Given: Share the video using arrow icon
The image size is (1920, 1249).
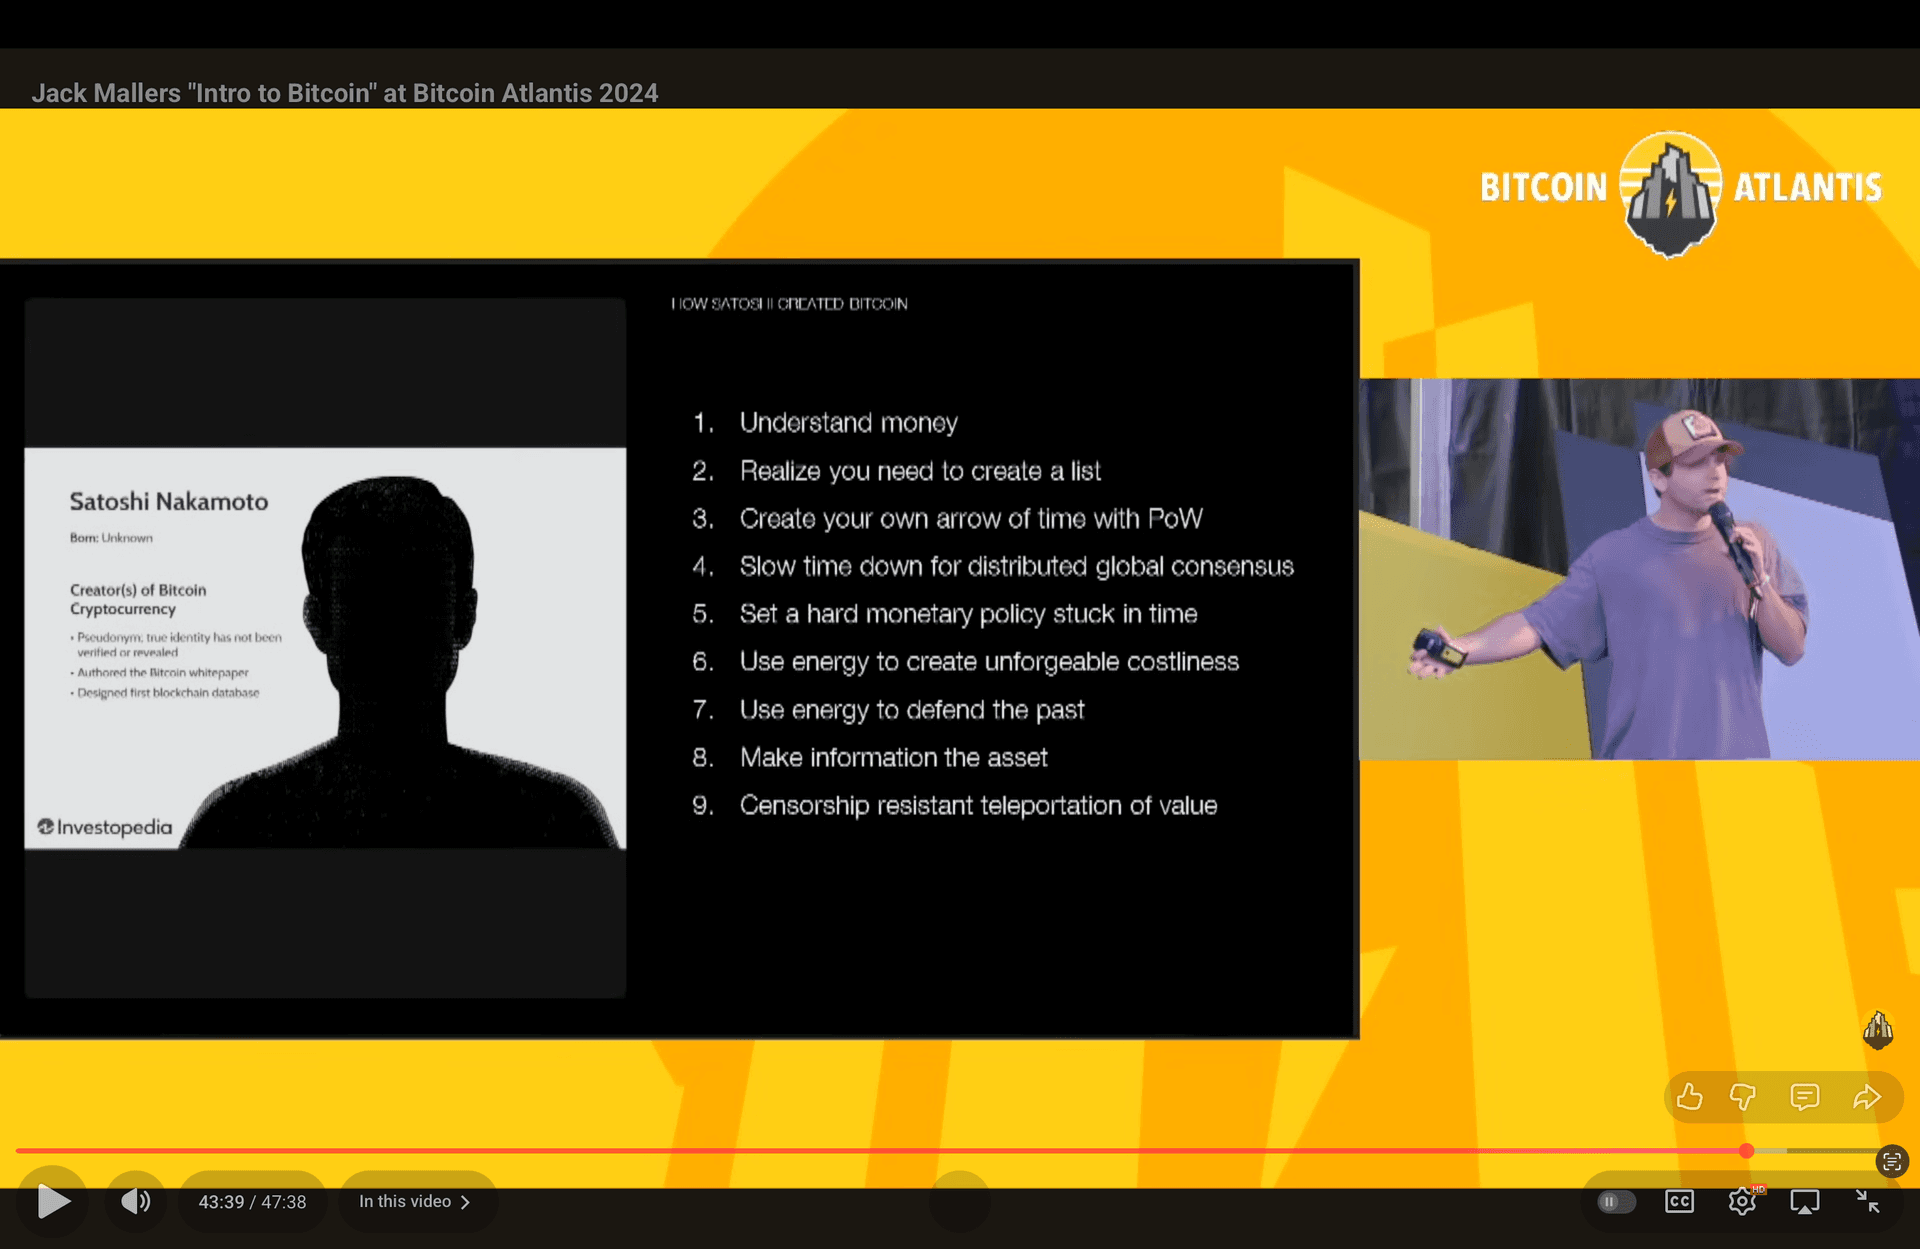Looking at the screenshot, I should pyautogui.click(x=1866, y=1097).
